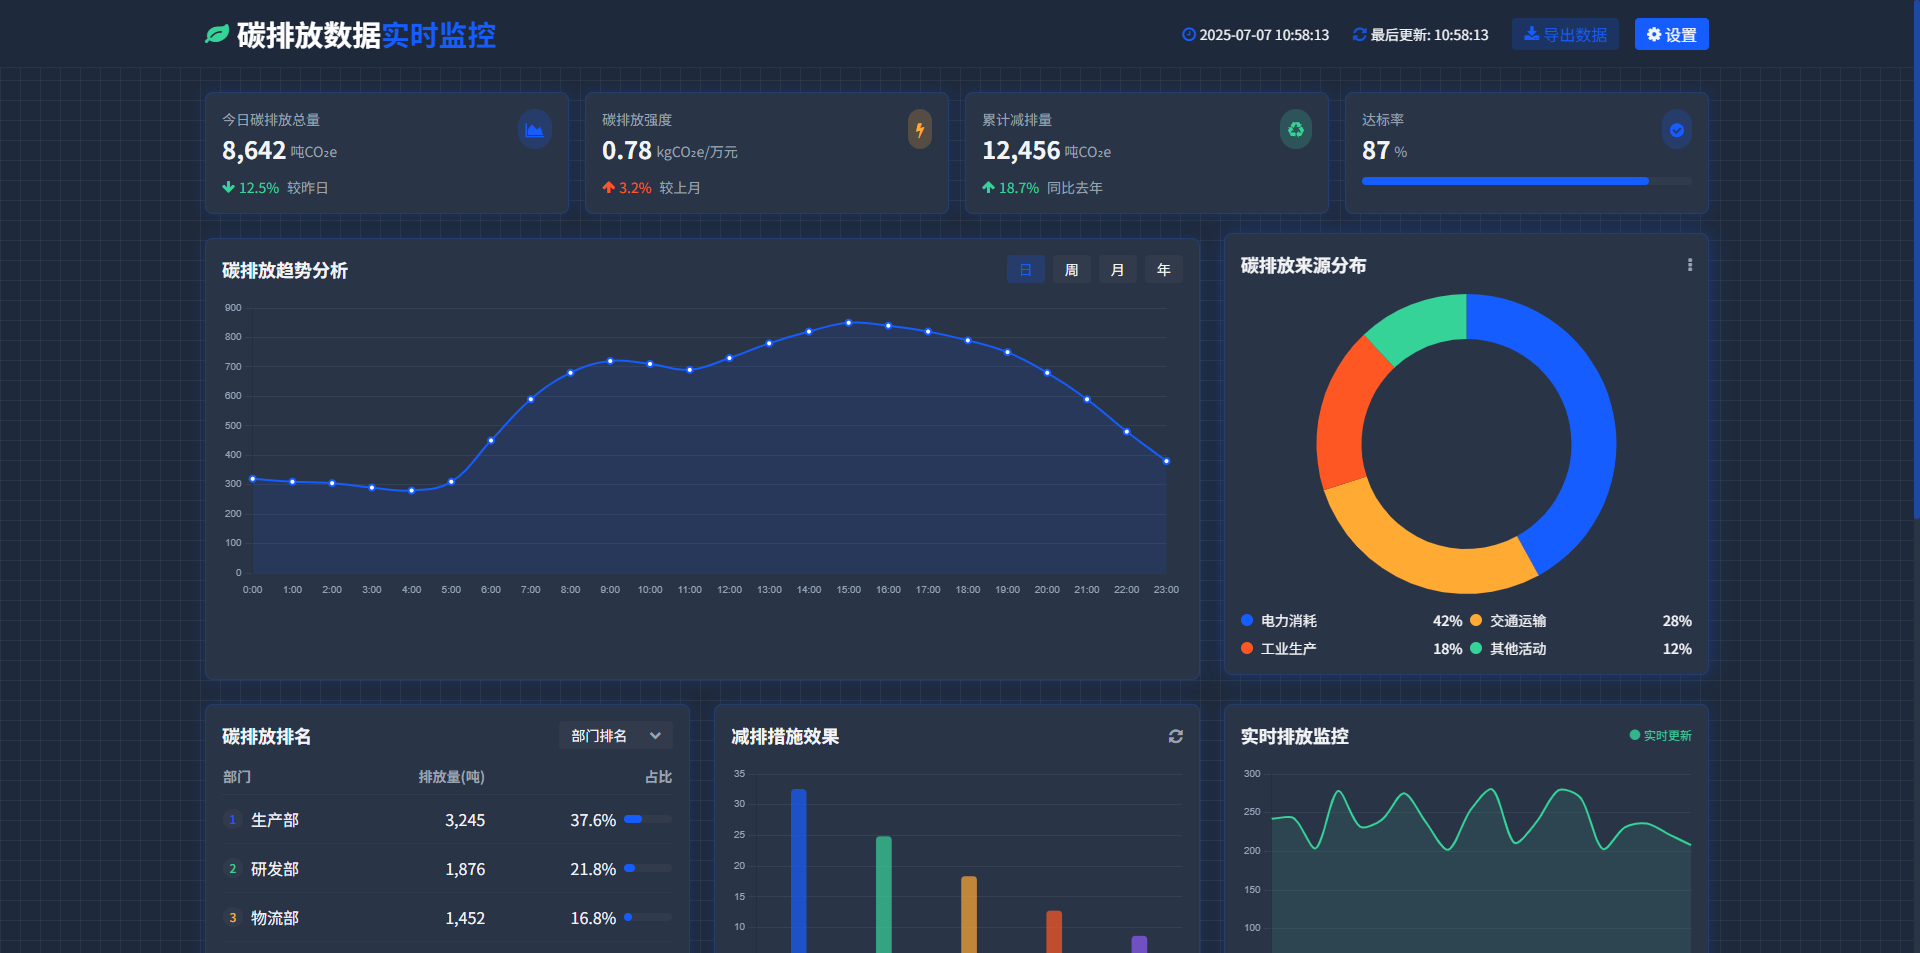Switch trend chart to 周 view
Viewport: 1920px width, 953px height.
[x=1072, y=269]
